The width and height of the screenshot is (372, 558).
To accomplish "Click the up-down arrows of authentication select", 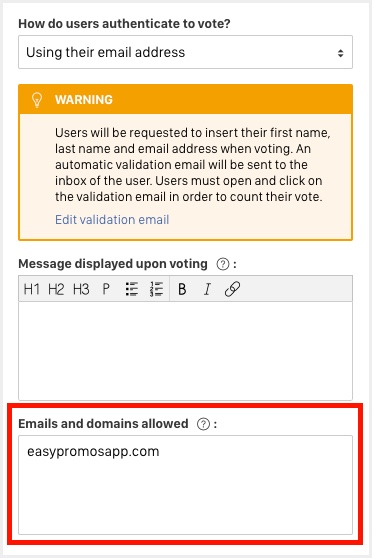I will [340, 53].
